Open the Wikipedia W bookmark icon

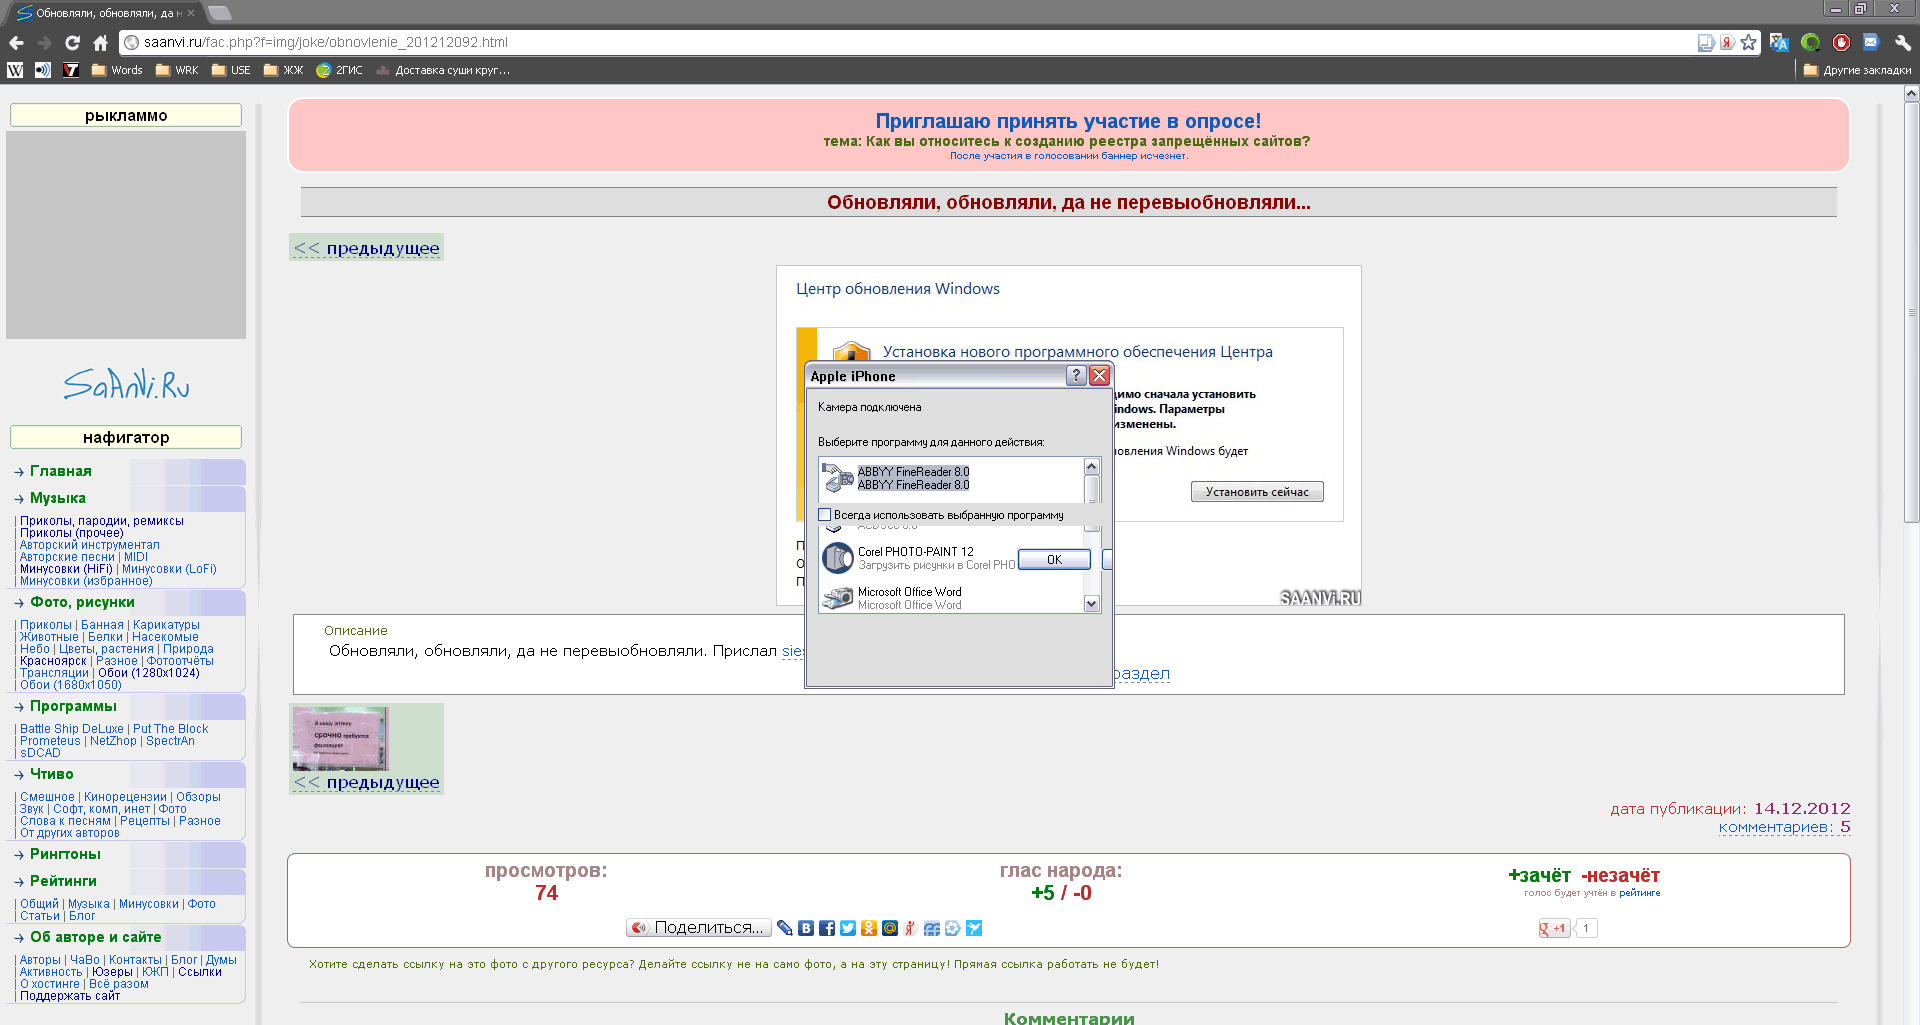[15, 70]
